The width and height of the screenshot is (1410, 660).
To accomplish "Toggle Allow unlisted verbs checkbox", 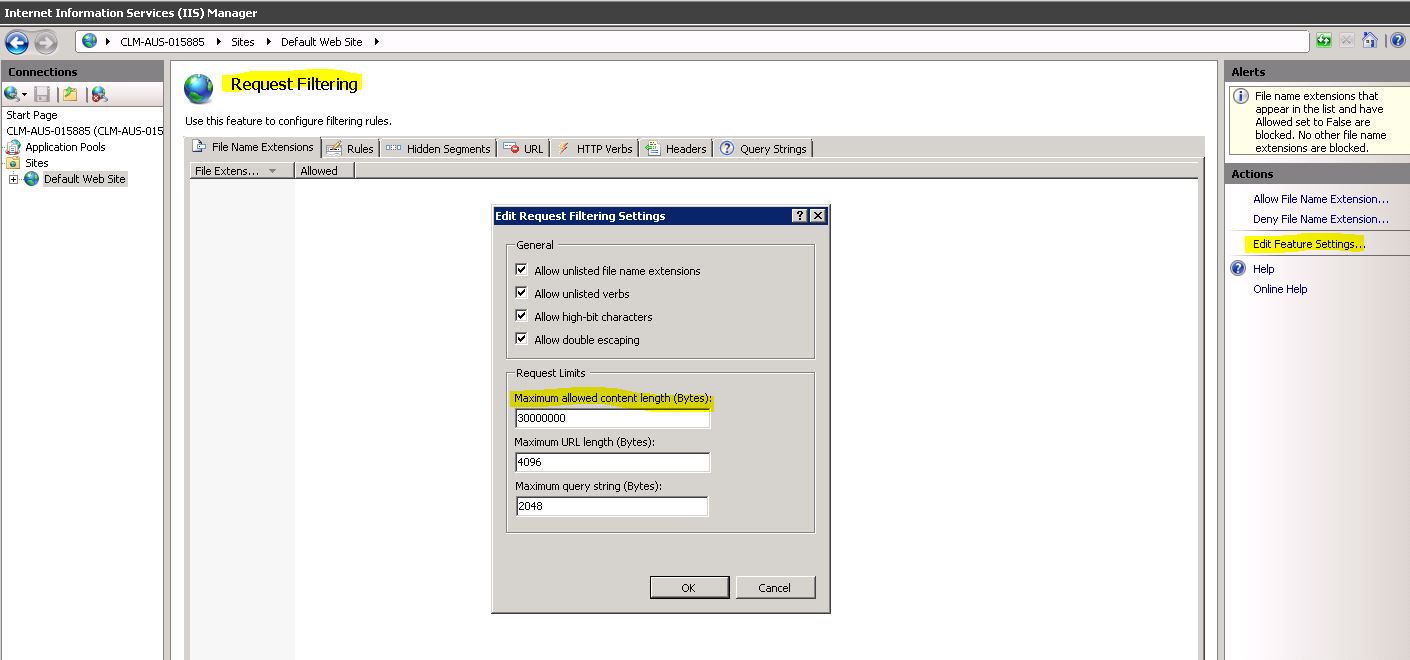I will 521,293.
